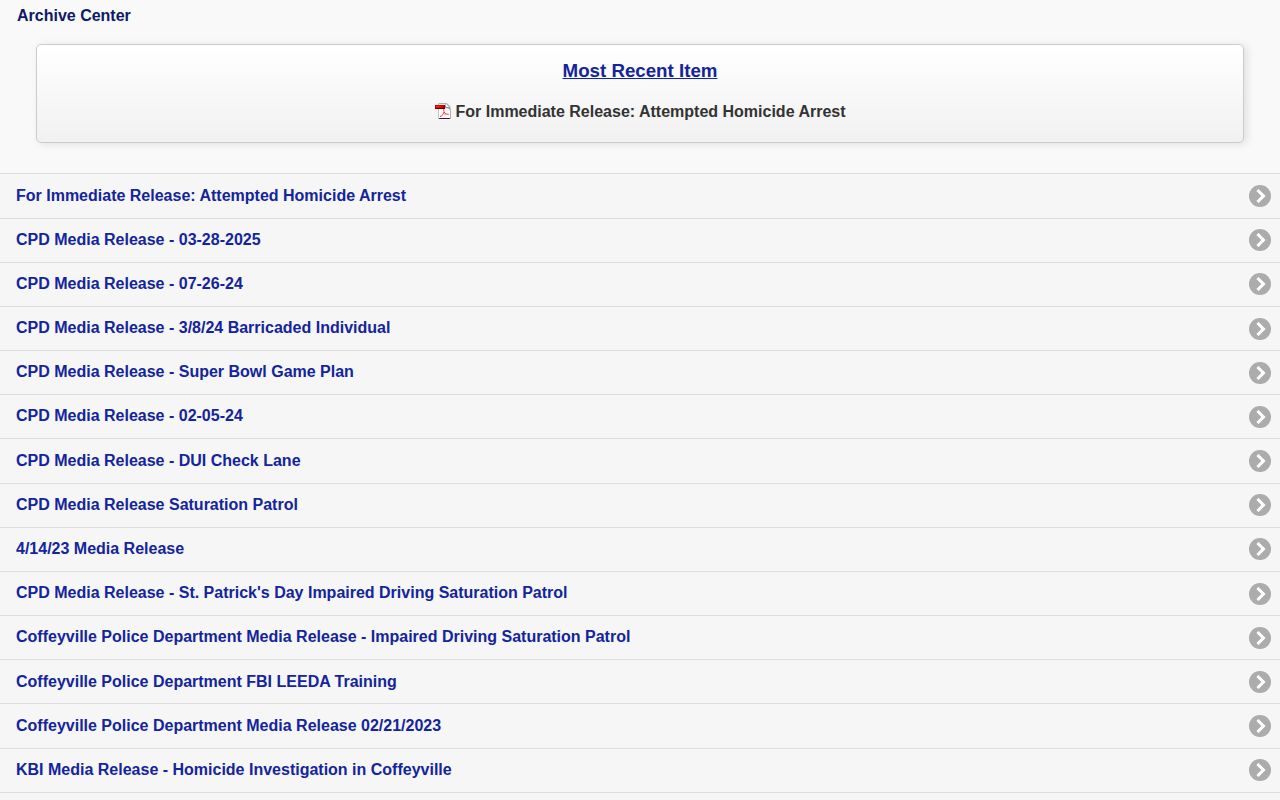Image resolution: width=1280 pixels, height=800 pixels.
Task: Open Coffeyville Police Department Media Release 02/21/2023
Action: [x=640, y=726]
